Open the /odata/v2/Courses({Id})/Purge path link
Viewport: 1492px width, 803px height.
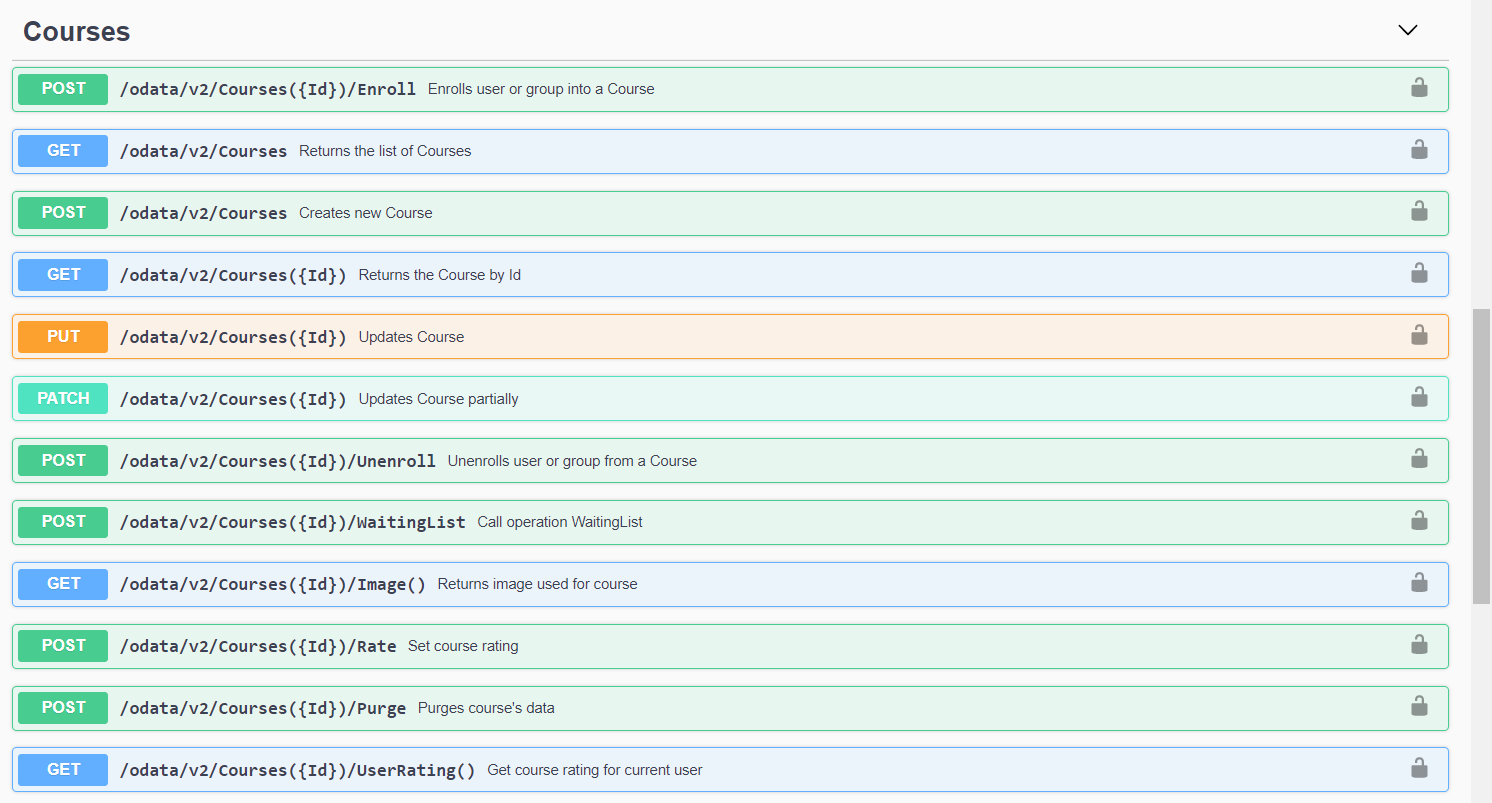(x=262, y=708)
